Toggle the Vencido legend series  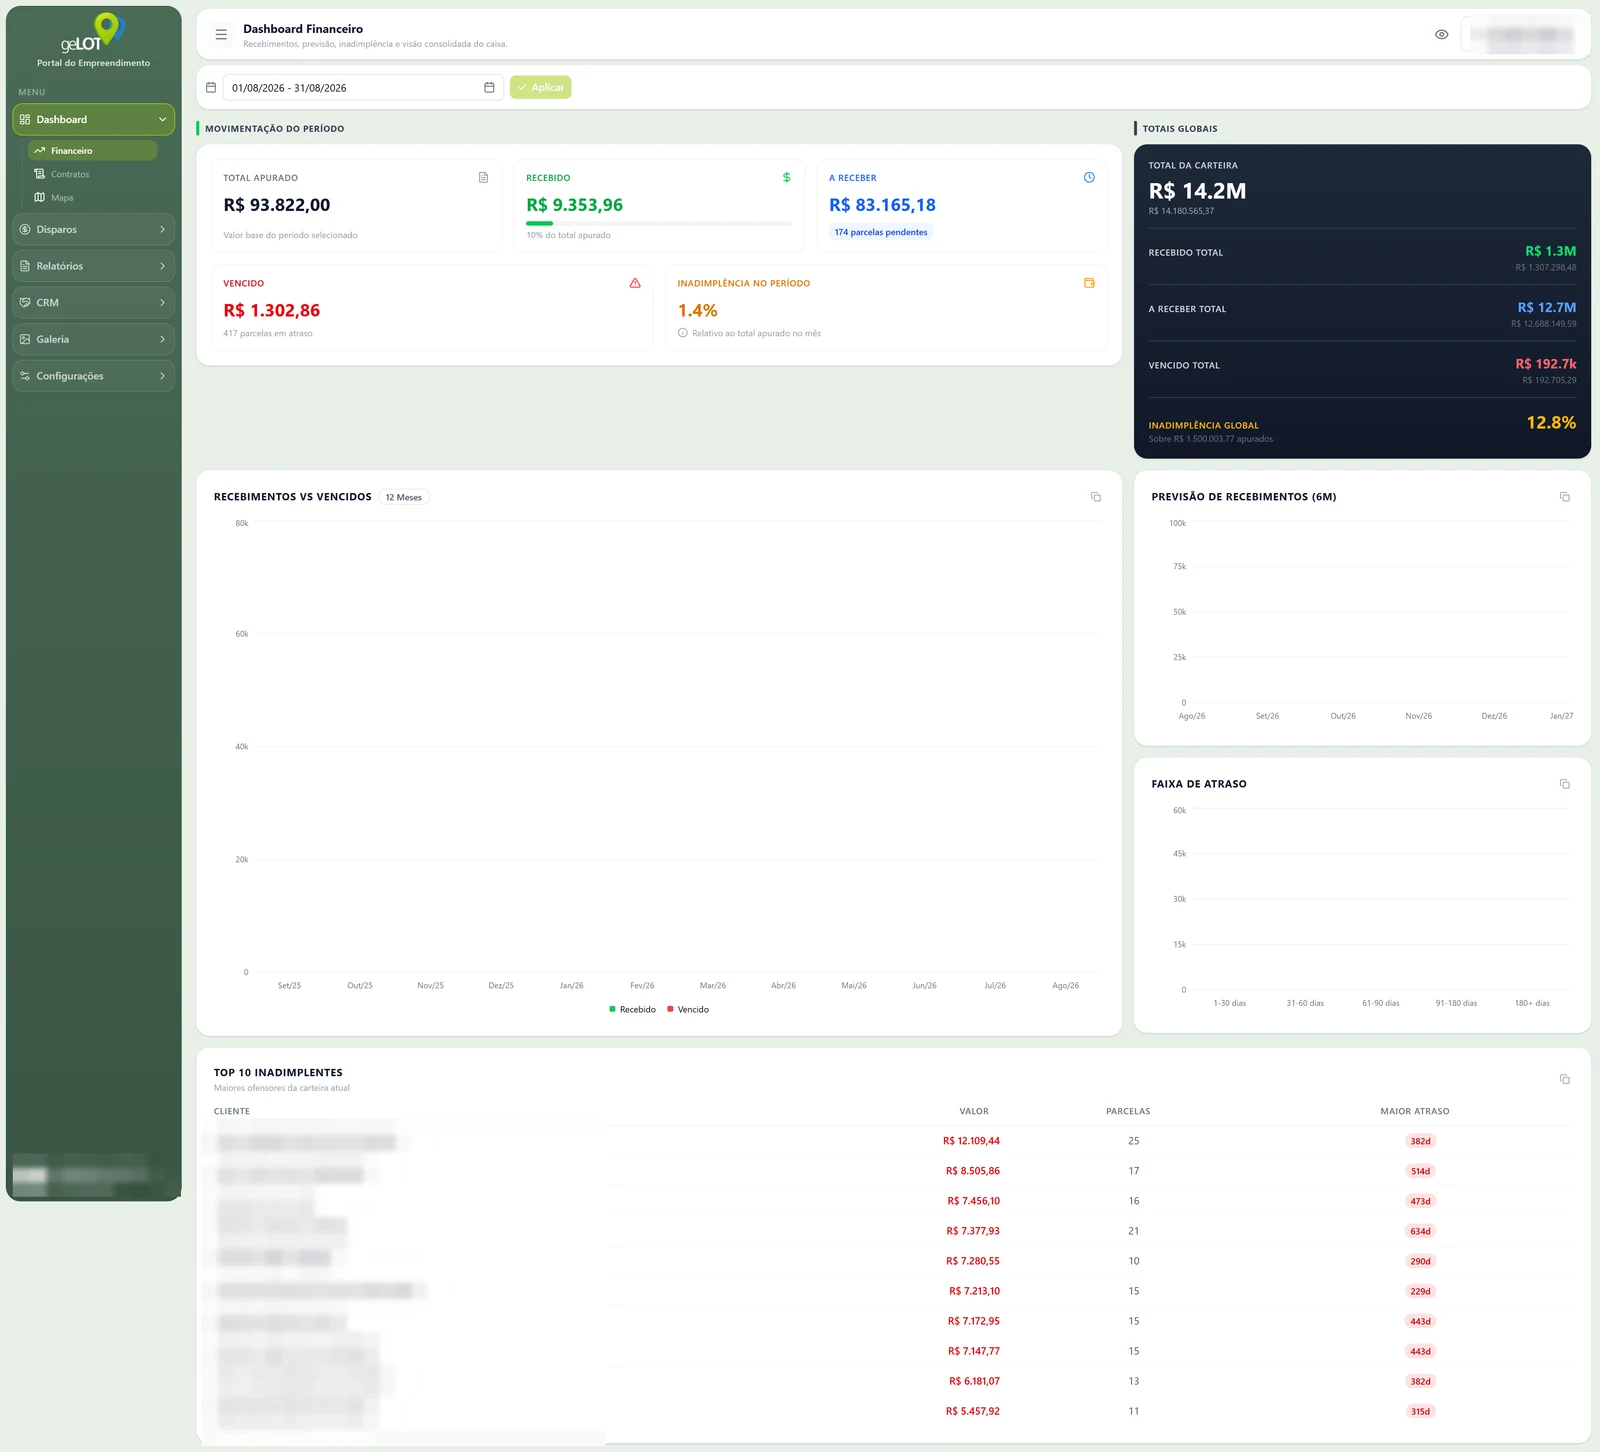(688, 1009)
